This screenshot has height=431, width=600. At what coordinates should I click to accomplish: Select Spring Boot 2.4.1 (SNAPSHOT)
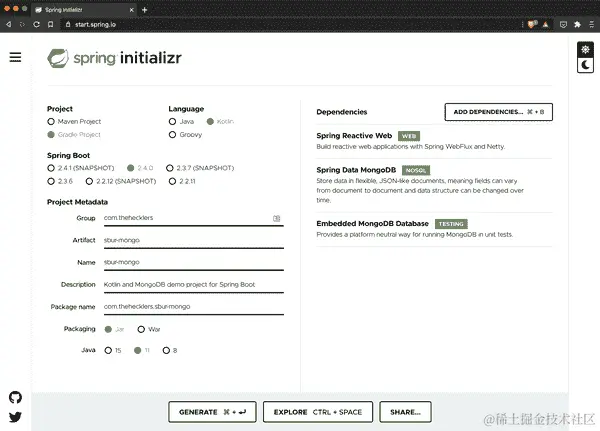pos(51,168)
